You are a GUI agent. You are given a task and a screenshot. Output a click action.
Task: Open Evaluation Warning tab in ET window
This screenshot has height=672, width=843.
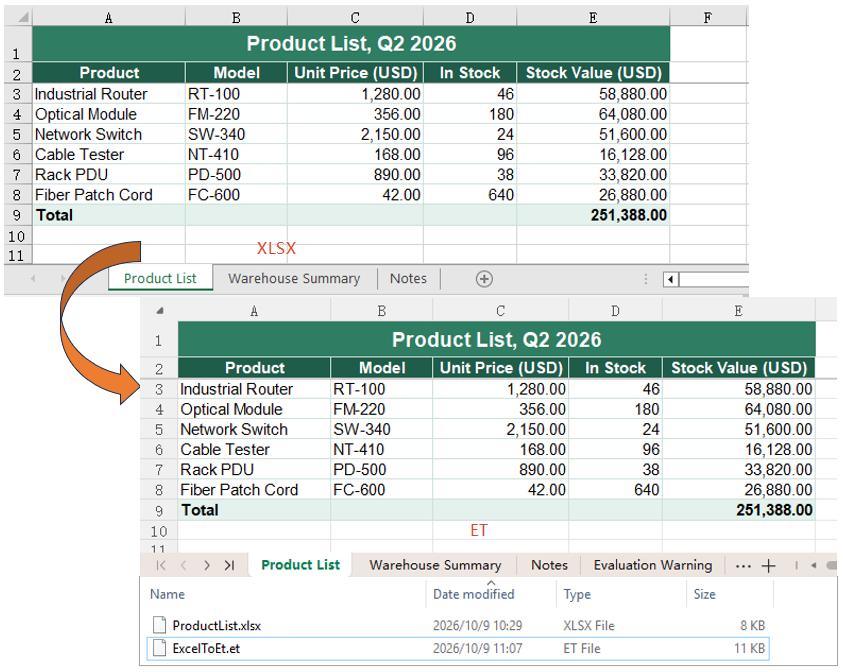(x=653, y=565)
